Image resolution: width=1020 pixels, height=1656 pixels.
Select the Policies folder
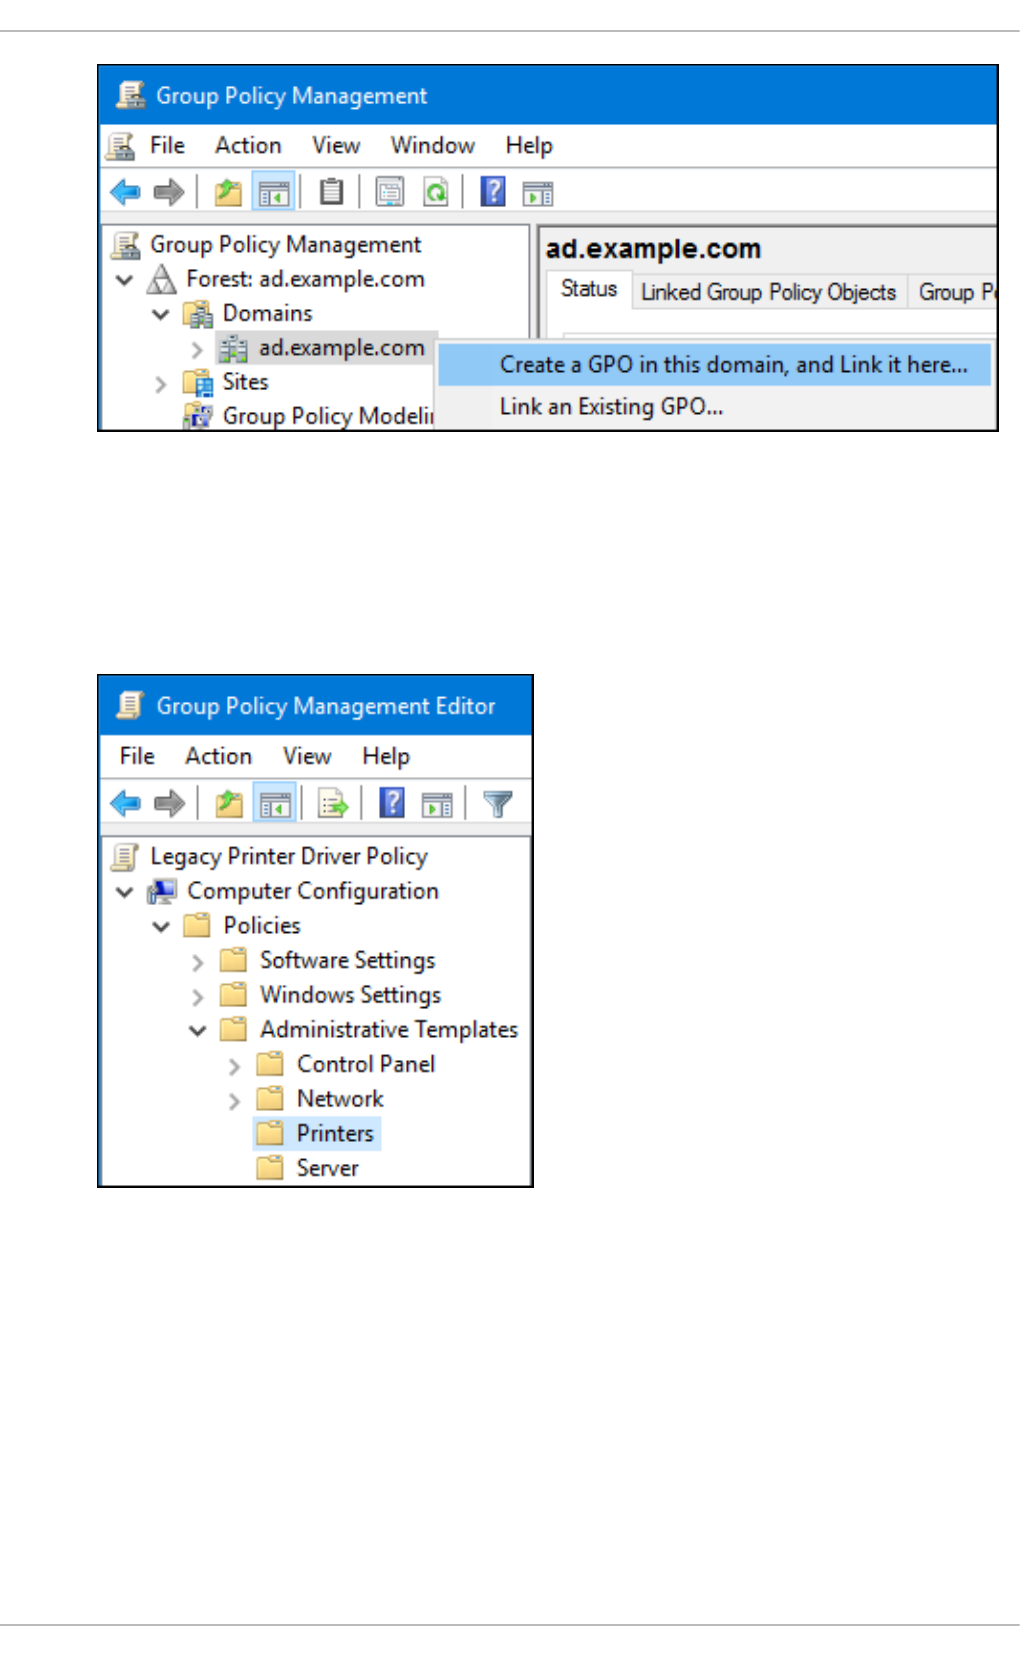(262, 926)
